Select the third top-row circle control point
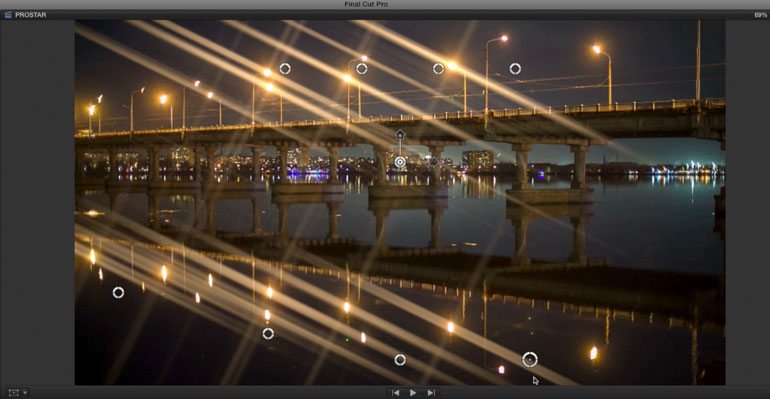This screenshot has width=770, height=399. pos(439,69)
